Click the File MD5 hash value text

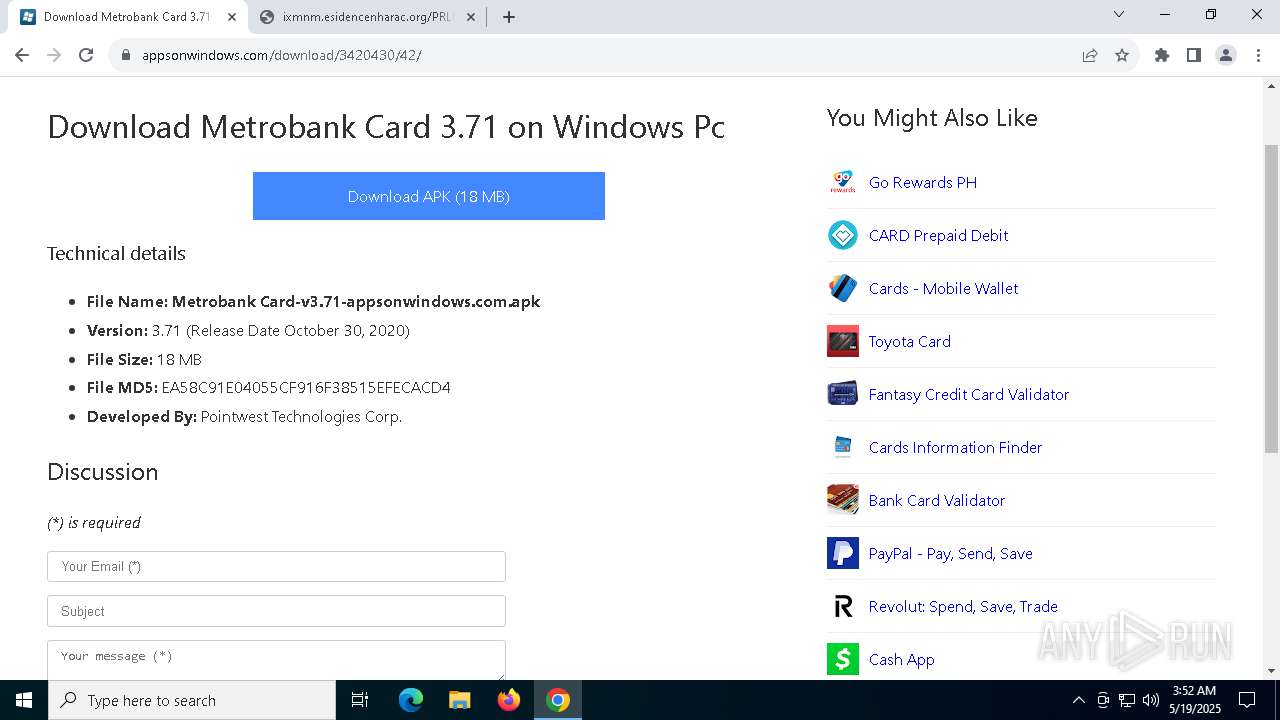[306, 387]
